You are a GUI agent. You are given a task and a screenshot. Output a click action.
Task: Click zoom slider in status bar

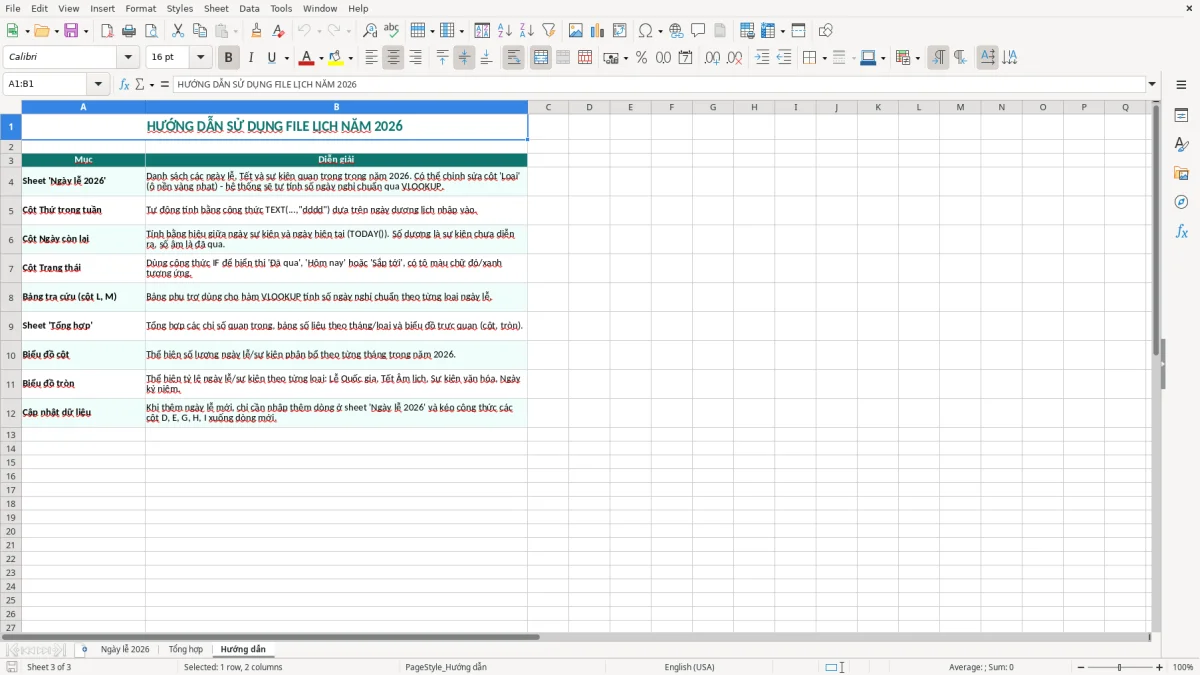[1119, 667]
